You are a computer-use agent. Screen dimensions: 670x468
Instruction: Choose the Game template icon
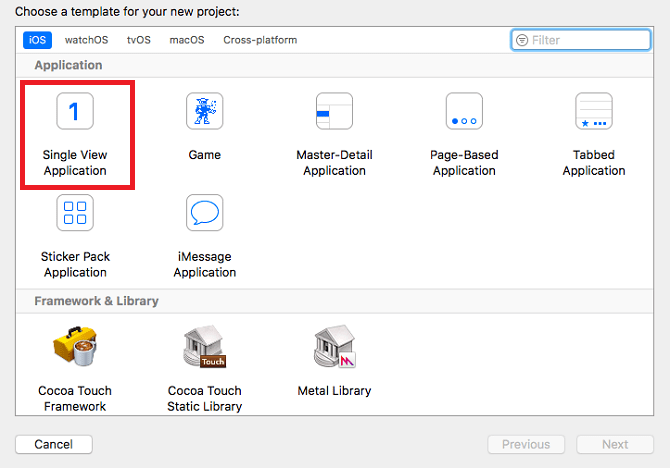[x=204, y=112]
